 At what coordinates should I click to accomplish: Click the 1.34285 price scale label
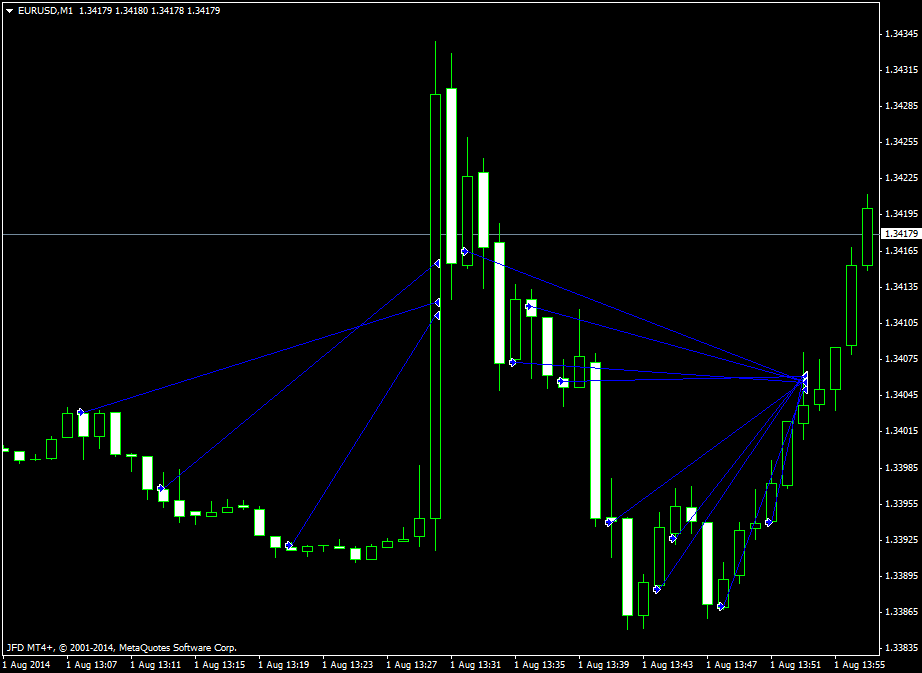click(901, 106)
